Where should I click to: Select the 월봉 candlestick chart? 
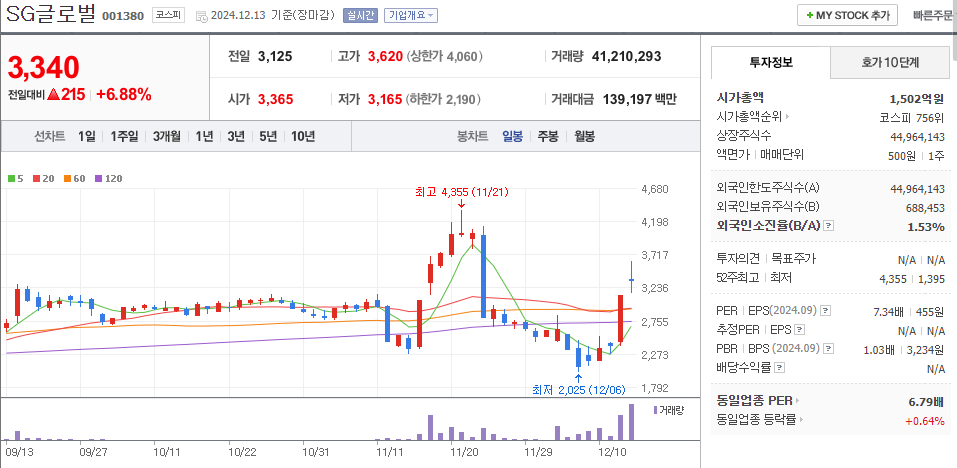click(584, 136)
